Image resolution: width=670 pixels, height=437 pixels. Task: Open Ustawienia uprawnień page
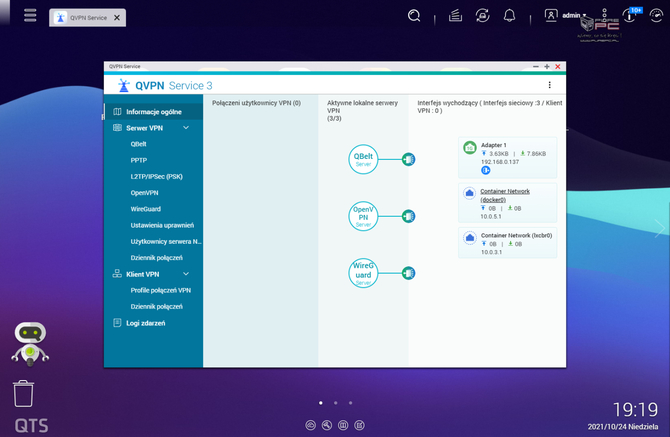(x=162, y=225)
